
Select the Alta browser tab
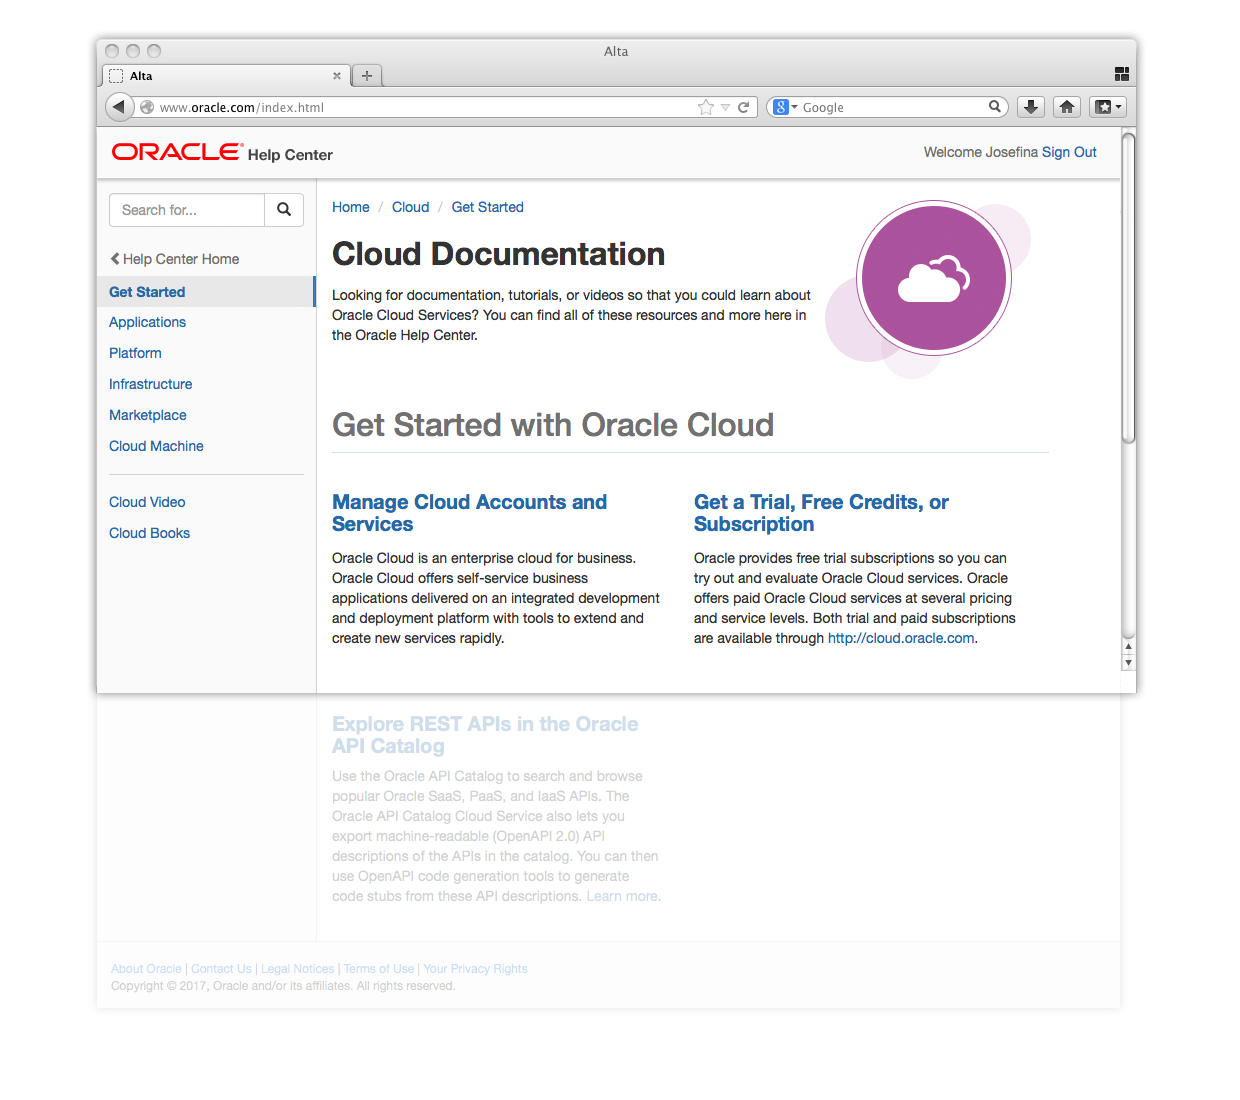pyautogui.click(x=226, y=76)
